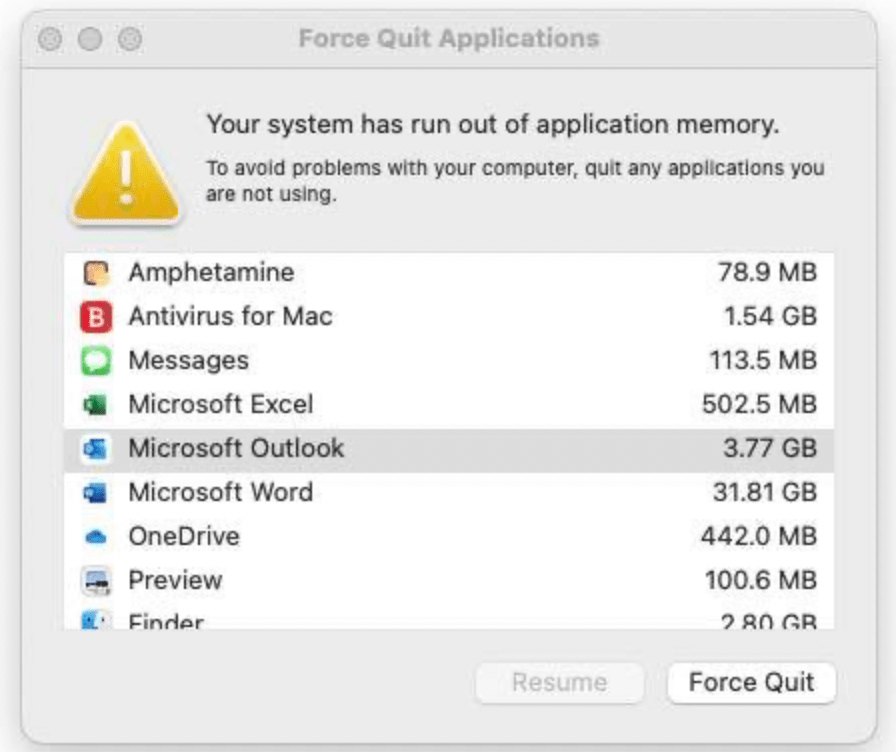Click the OneDrive cloud icon
This screenshot has height=752, width=896.
(x=95, y=537)
